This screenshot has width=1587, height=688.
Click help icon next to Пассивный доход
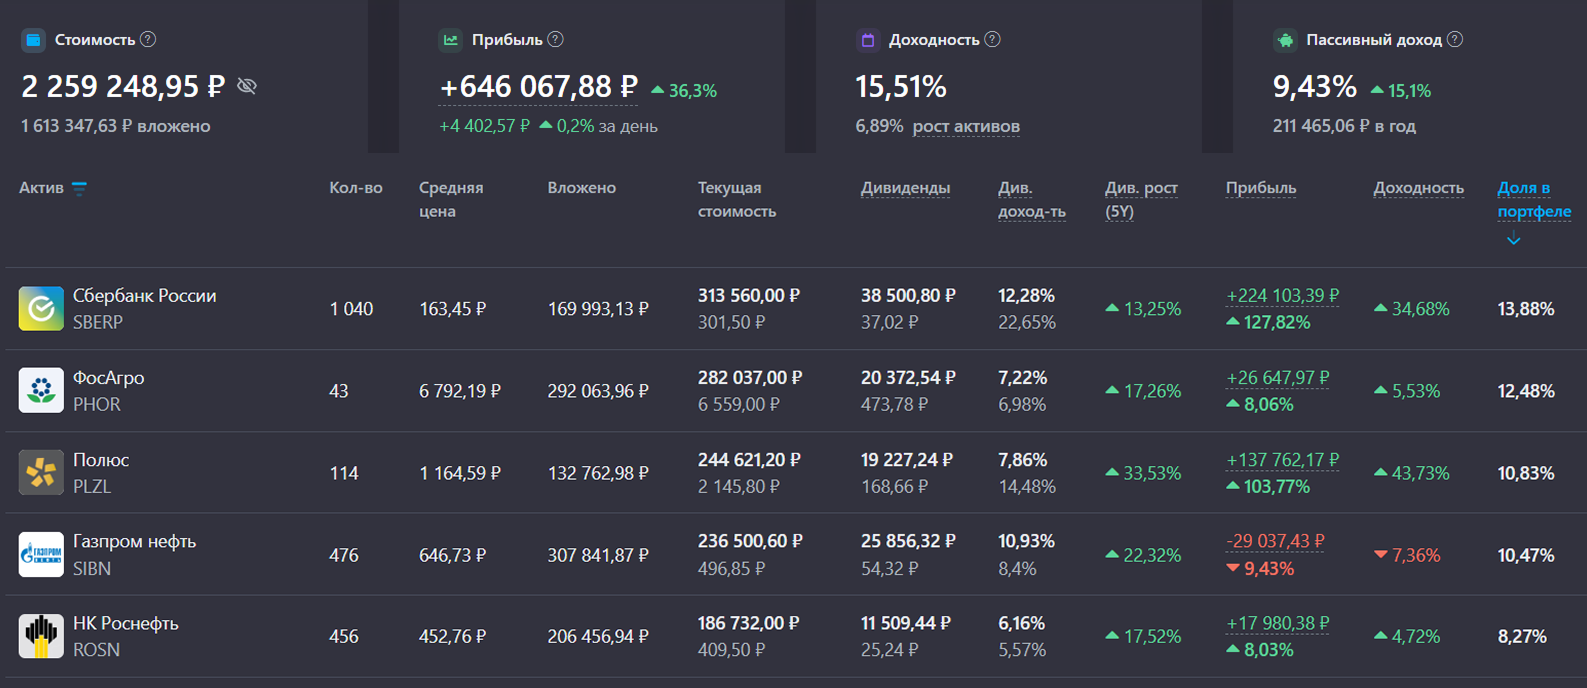click(x=1455, y=40)
